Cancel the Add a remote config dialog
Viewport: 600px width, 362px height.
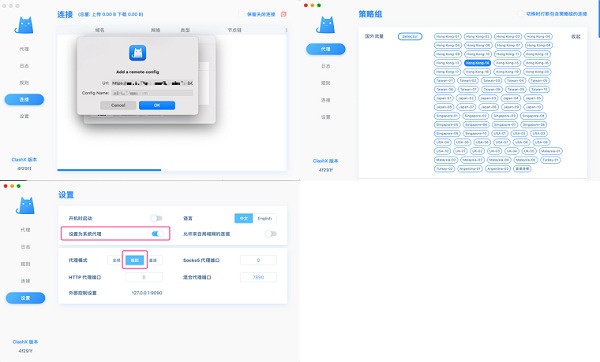coord(118,105)
